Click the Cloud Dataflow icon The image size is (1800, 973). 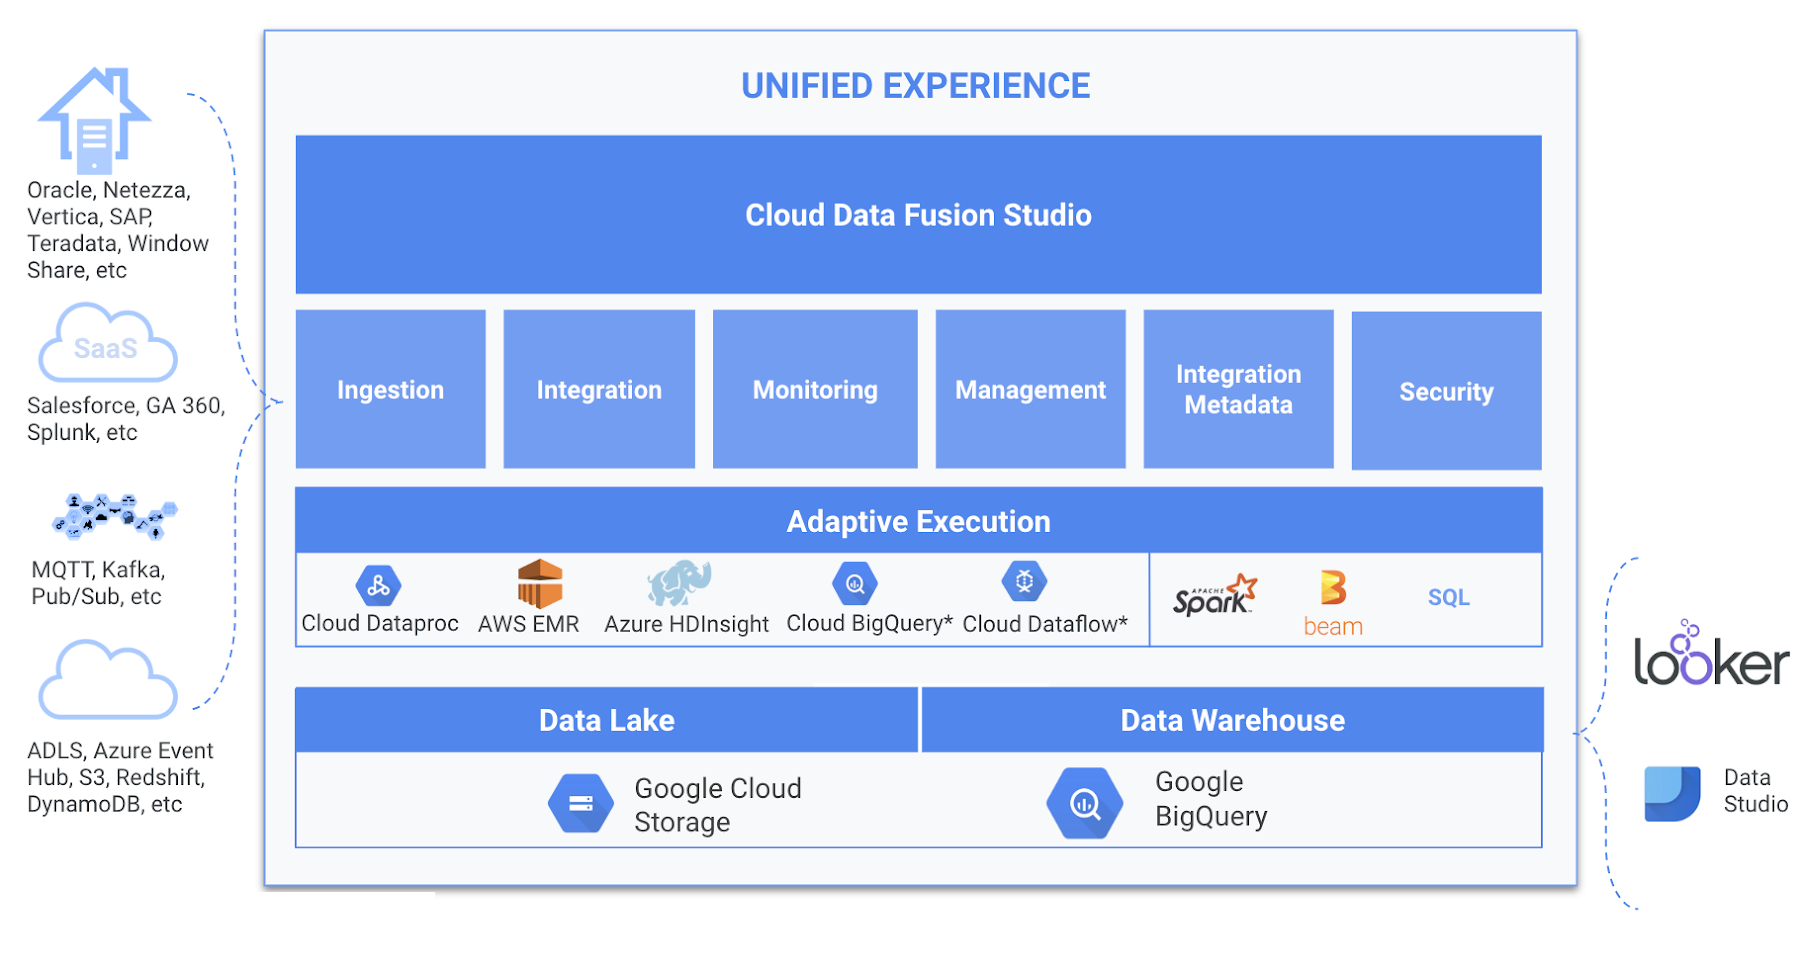pos(1024,580)
